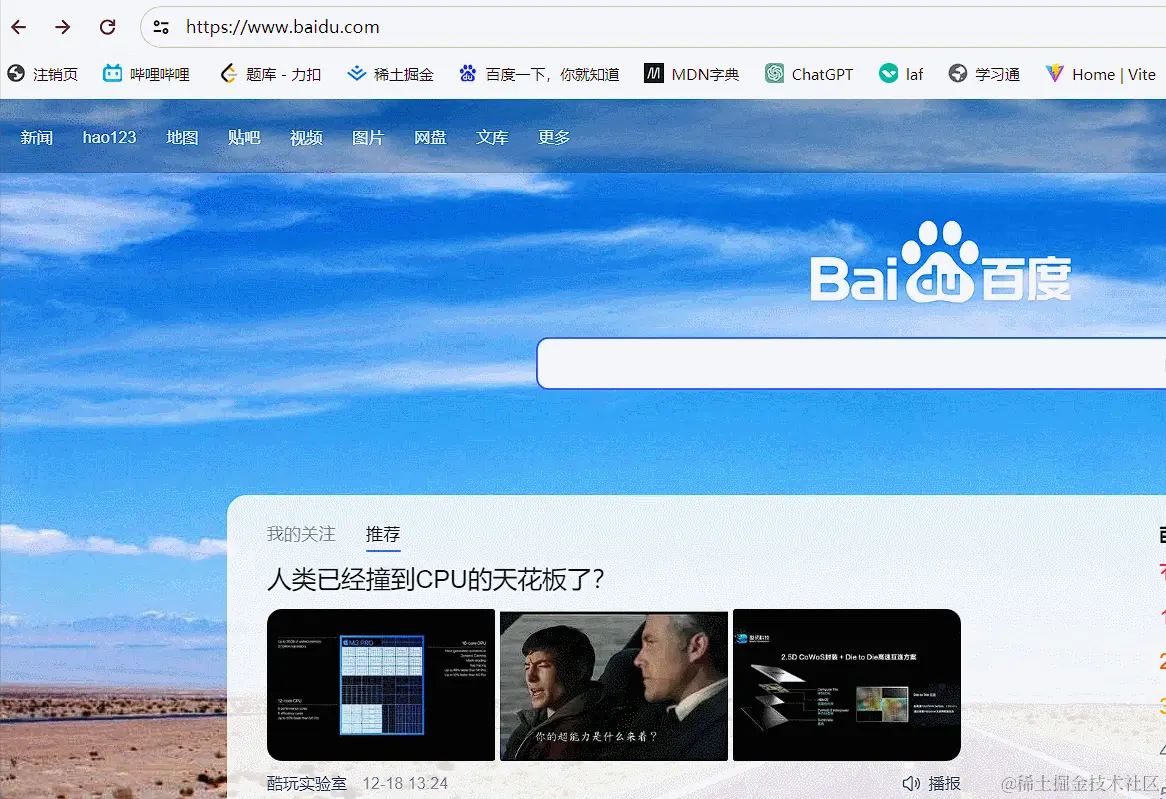Reload the page with refresh icon
Screen dimensions: 1166x799
tap(107, 27)
